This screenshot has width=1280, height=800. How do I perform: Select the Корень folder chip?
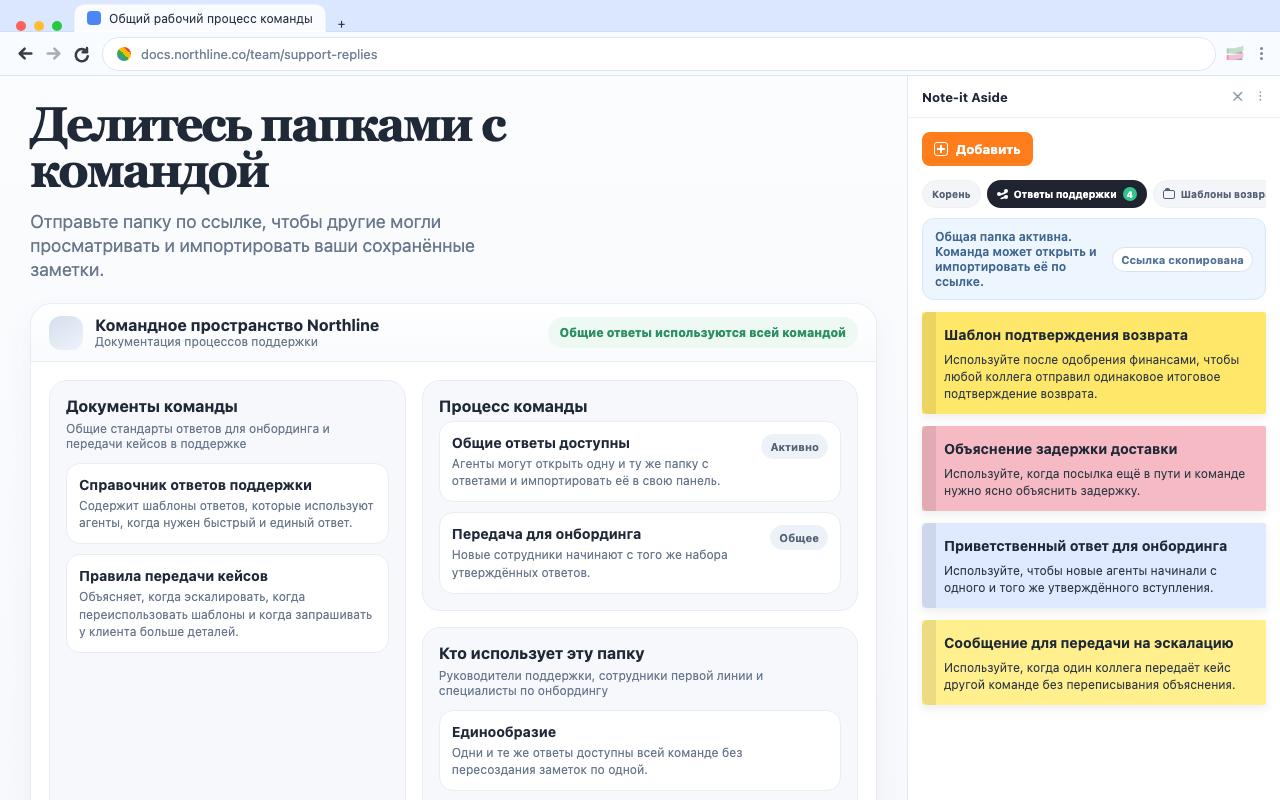click(951, 193)
